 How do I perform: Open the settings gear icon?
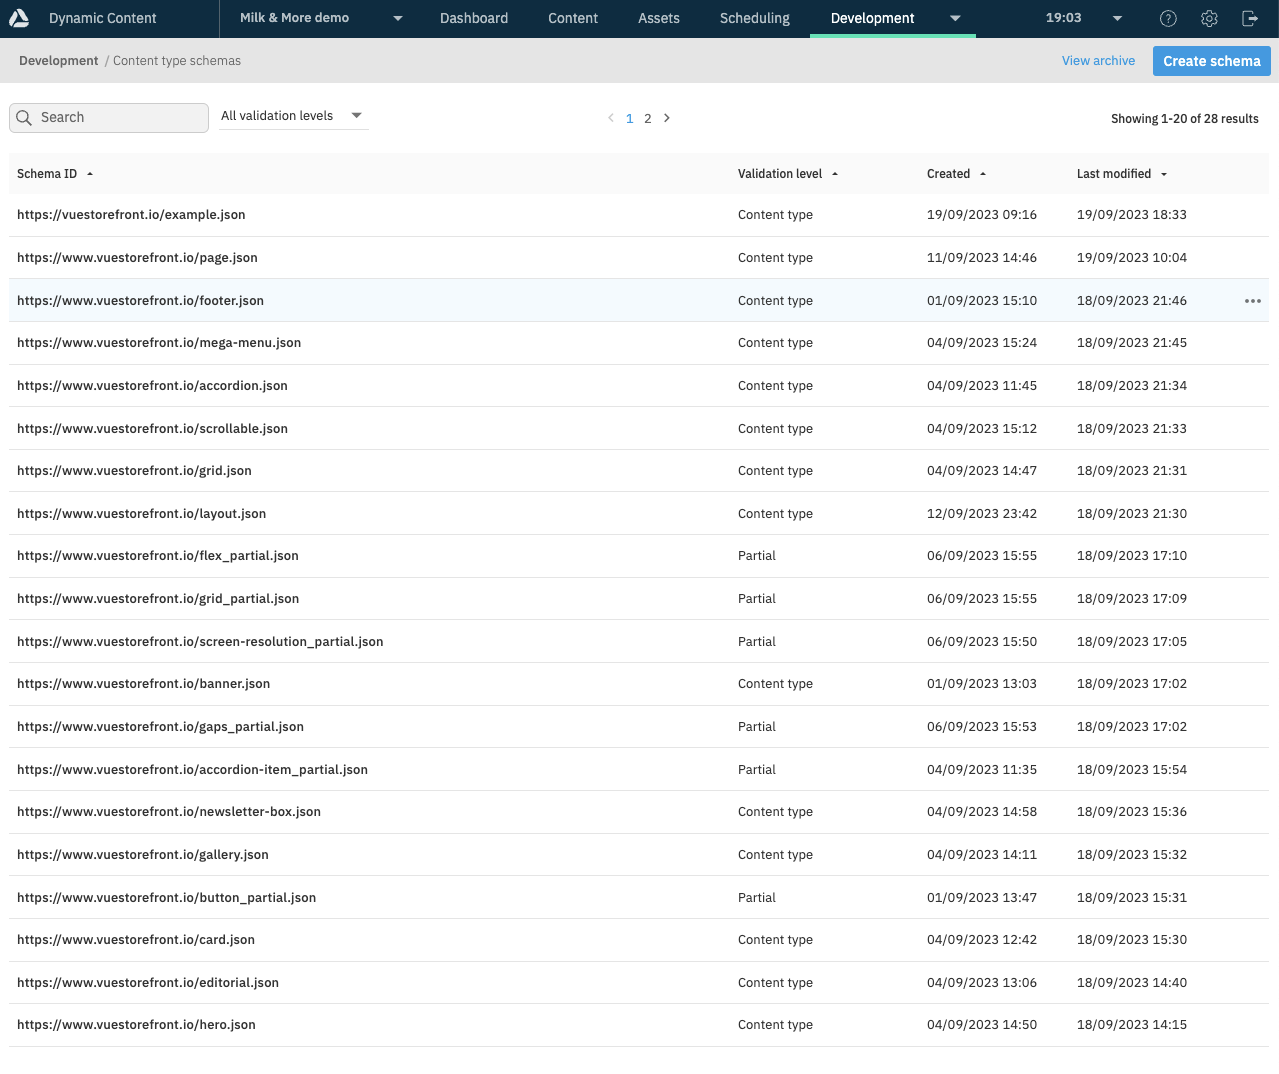(1209, 18)
